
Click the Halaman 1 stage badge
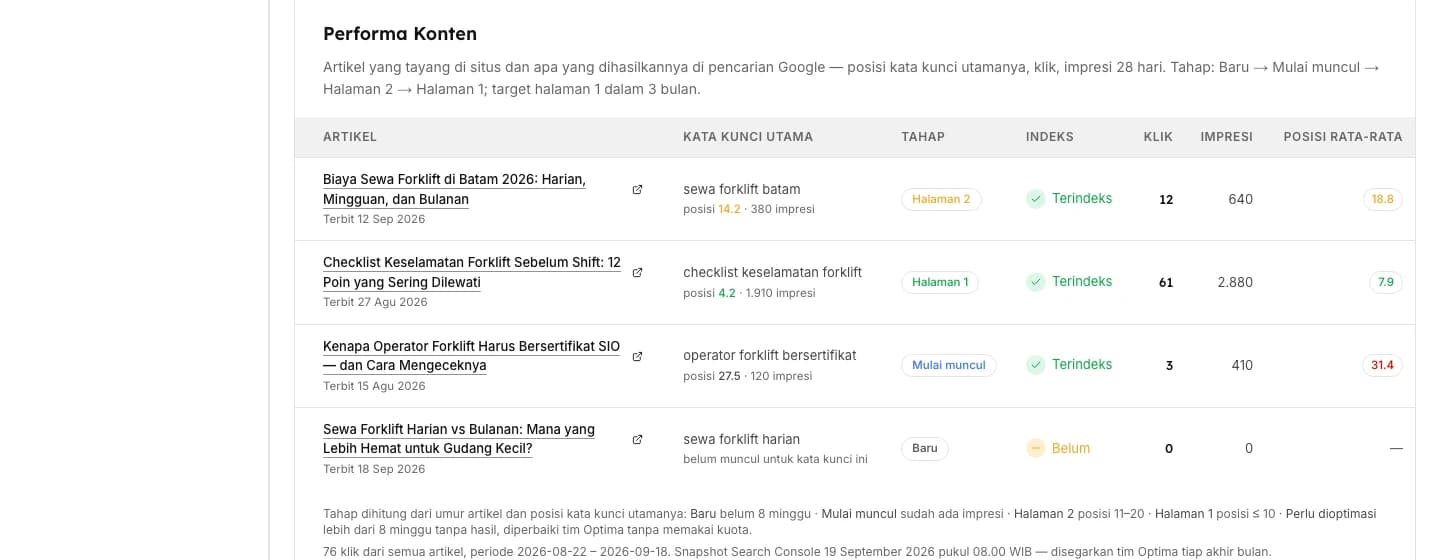(940, 282)
